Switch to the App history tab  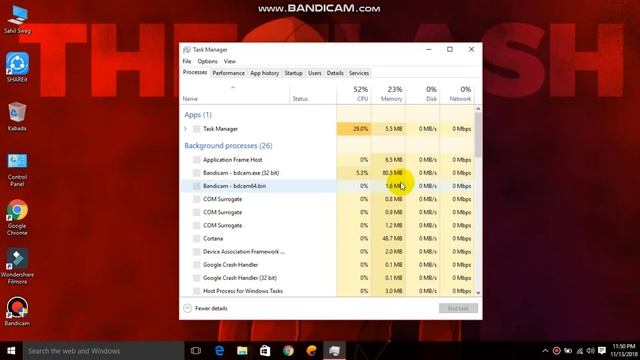[x=264, y=73]
